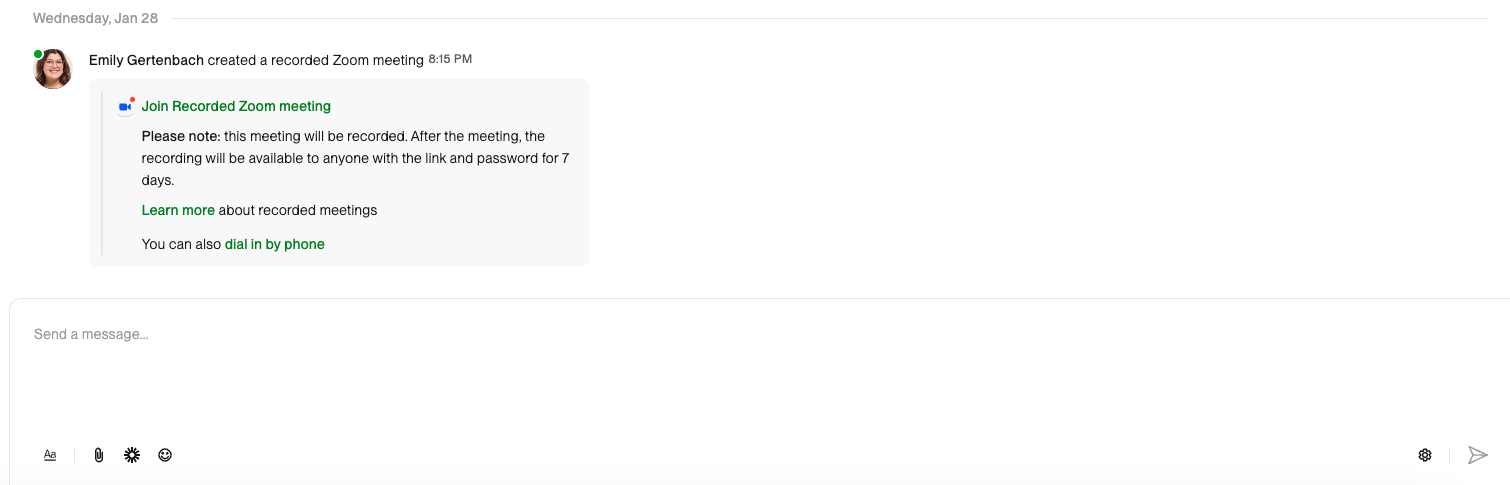This screenshot has height=485, width=1510.
Task: Open the emoji picker smiley icon
Action: [x=165, y=455]
